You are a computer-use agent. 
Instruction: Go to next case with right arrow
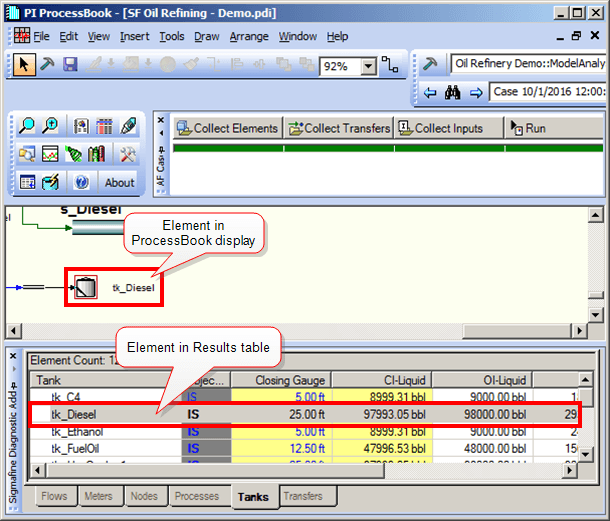476,93
